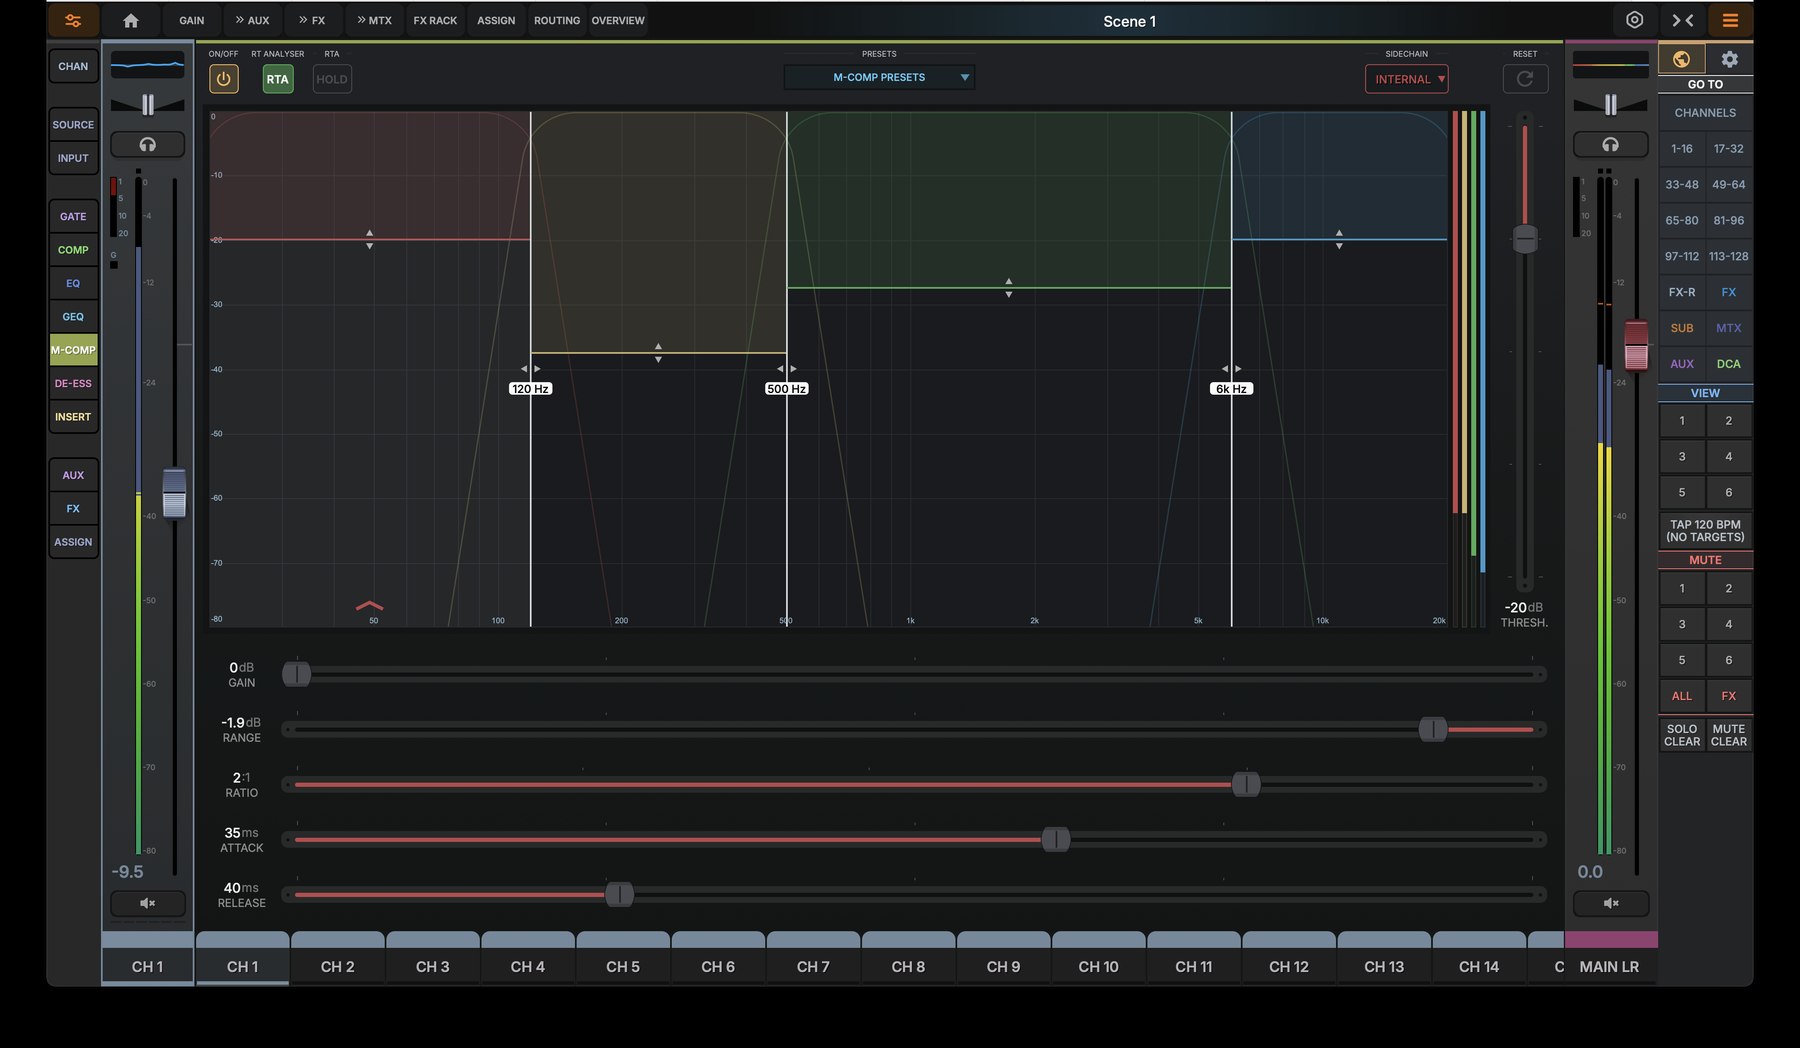Toggle the M-COMP power on/off button
Screen dimensions: 1800x1048
point(223,79)
